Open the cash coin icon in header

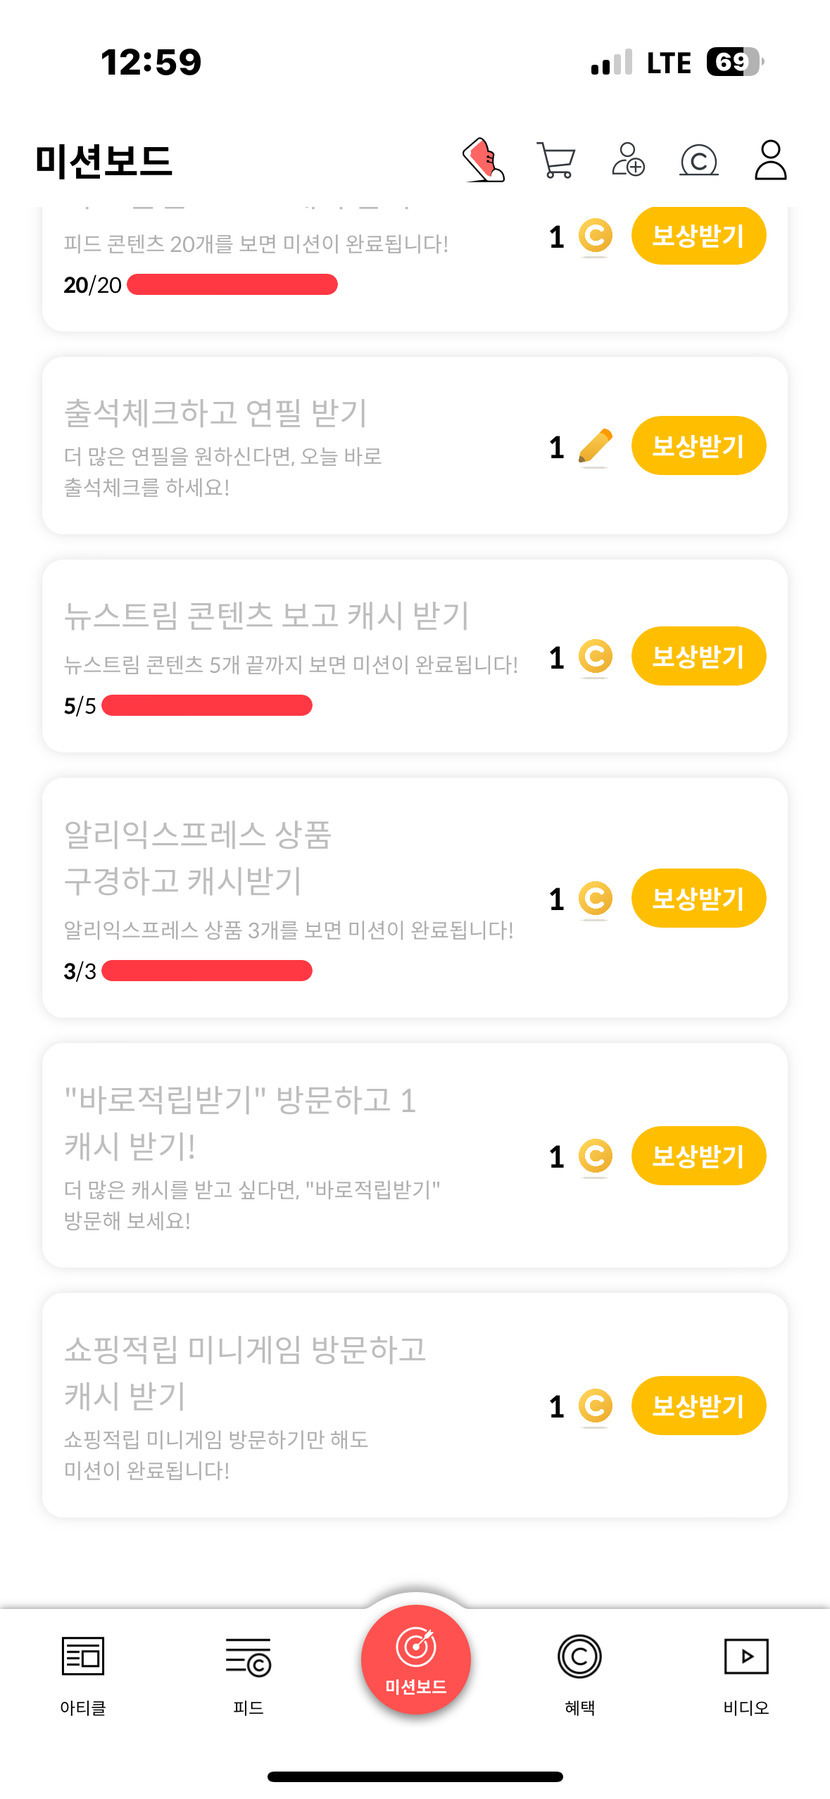click(x=699, y=160)
